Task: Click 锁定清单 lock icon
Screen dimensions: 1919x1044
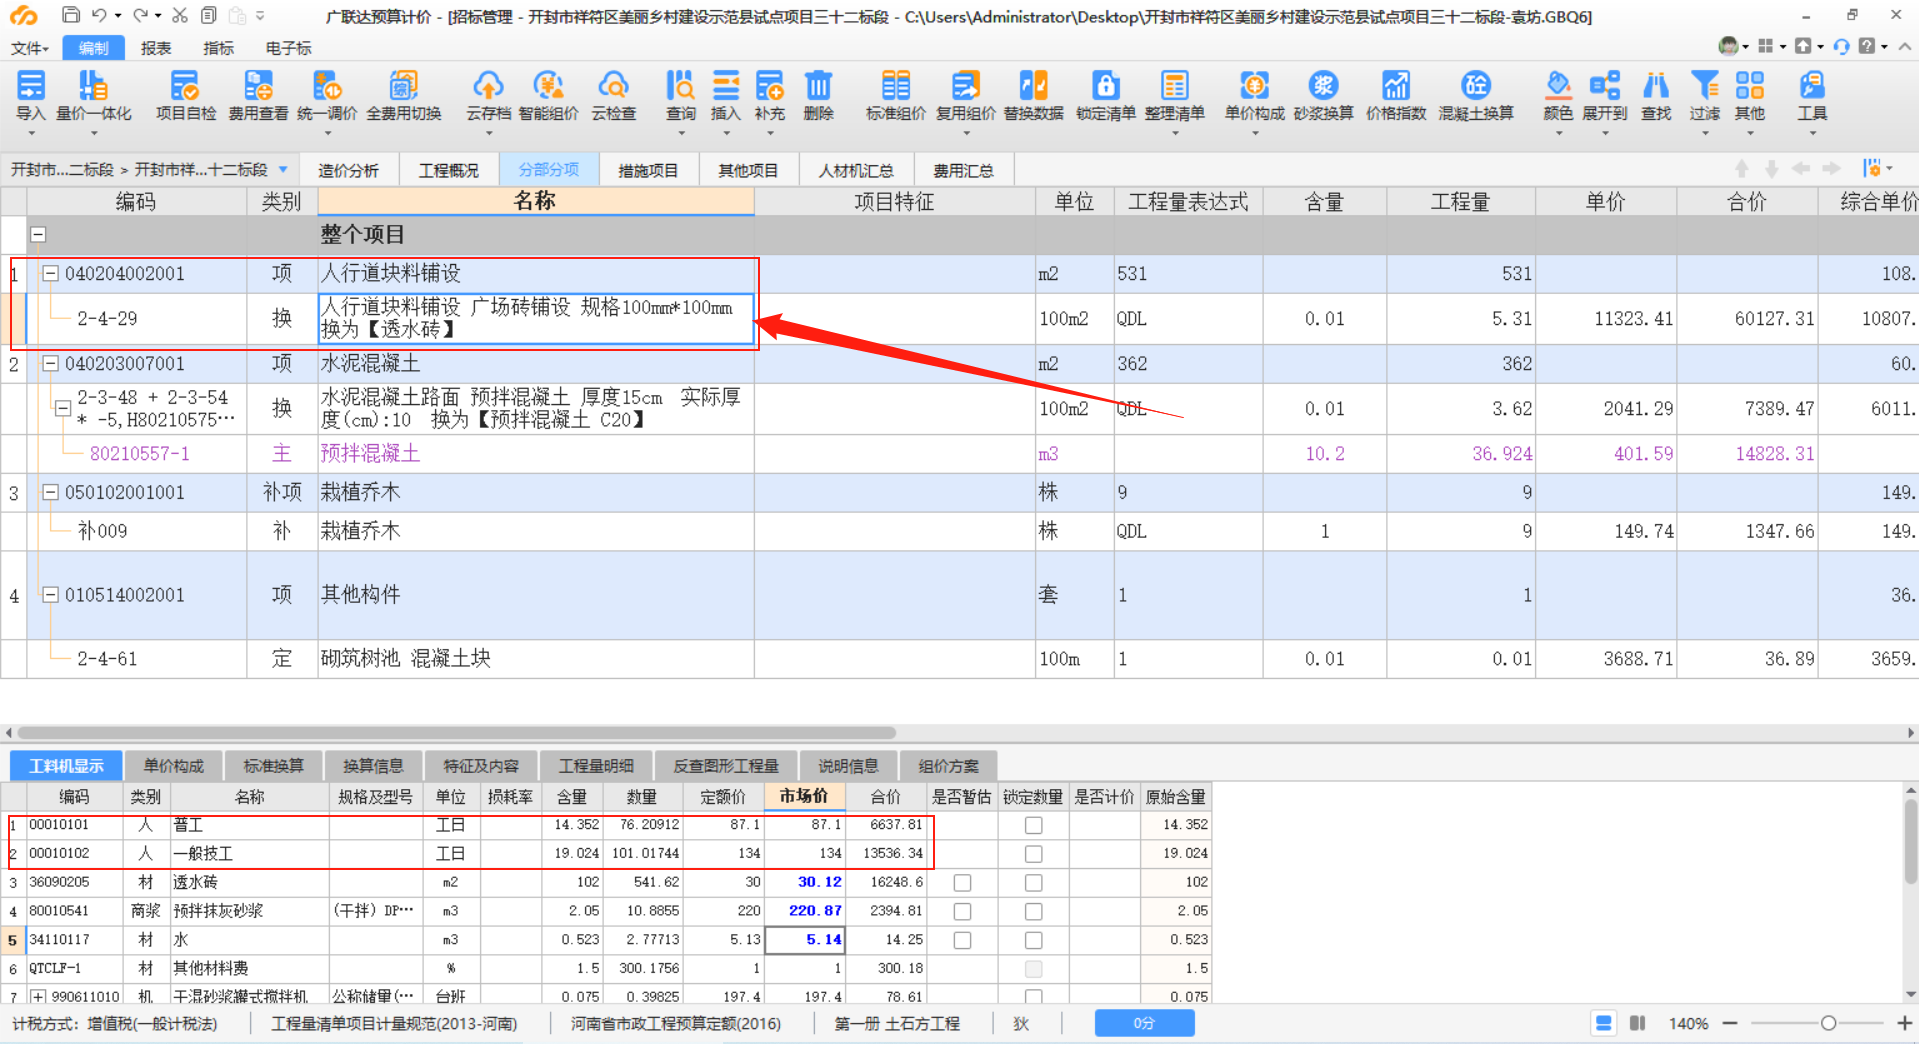Action: [1105, 95]
